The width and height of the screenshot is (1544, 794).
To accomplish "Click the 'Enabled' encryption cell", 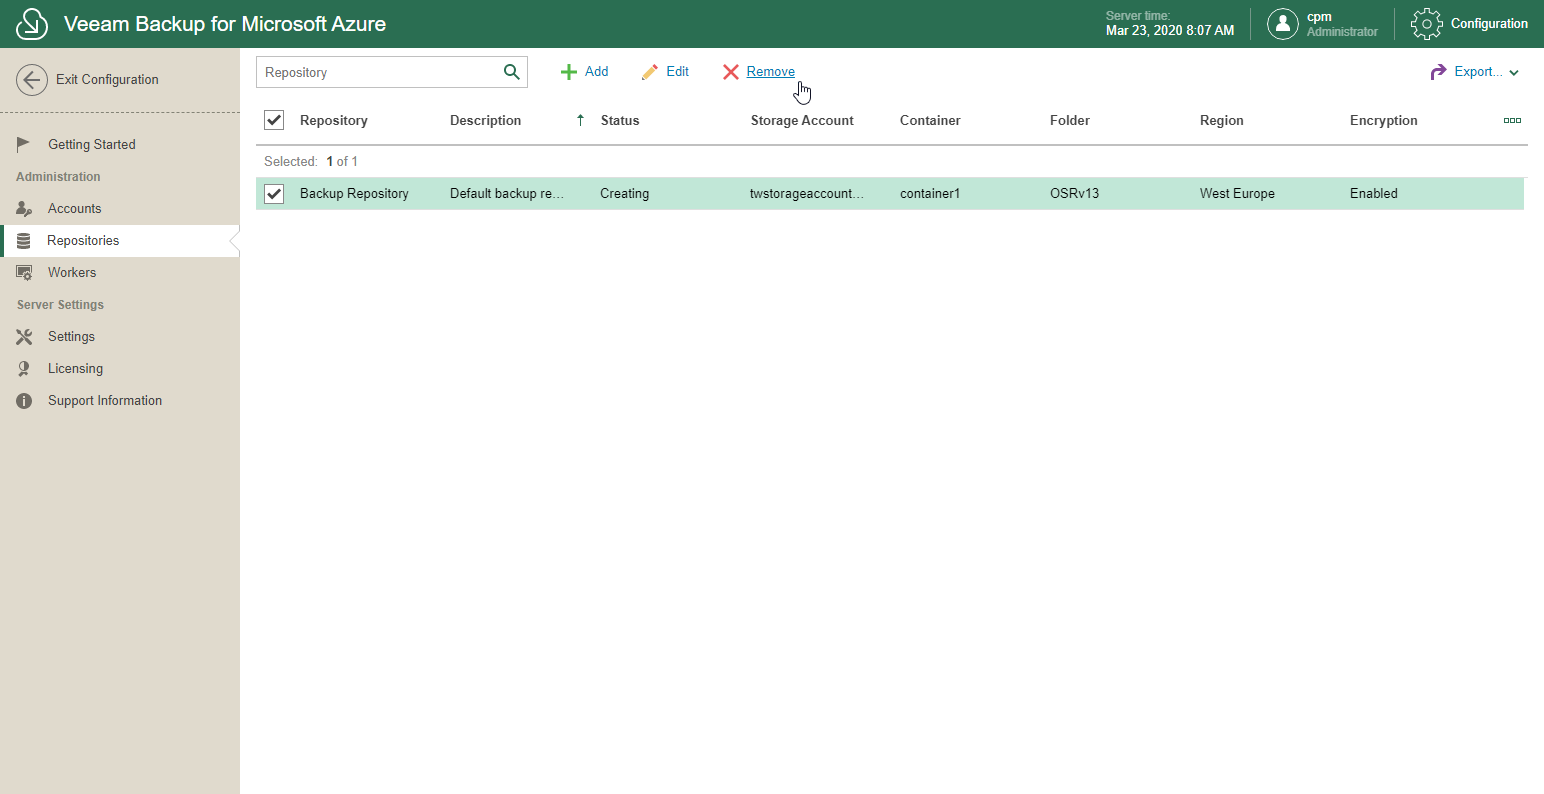I will (1374, 193).
